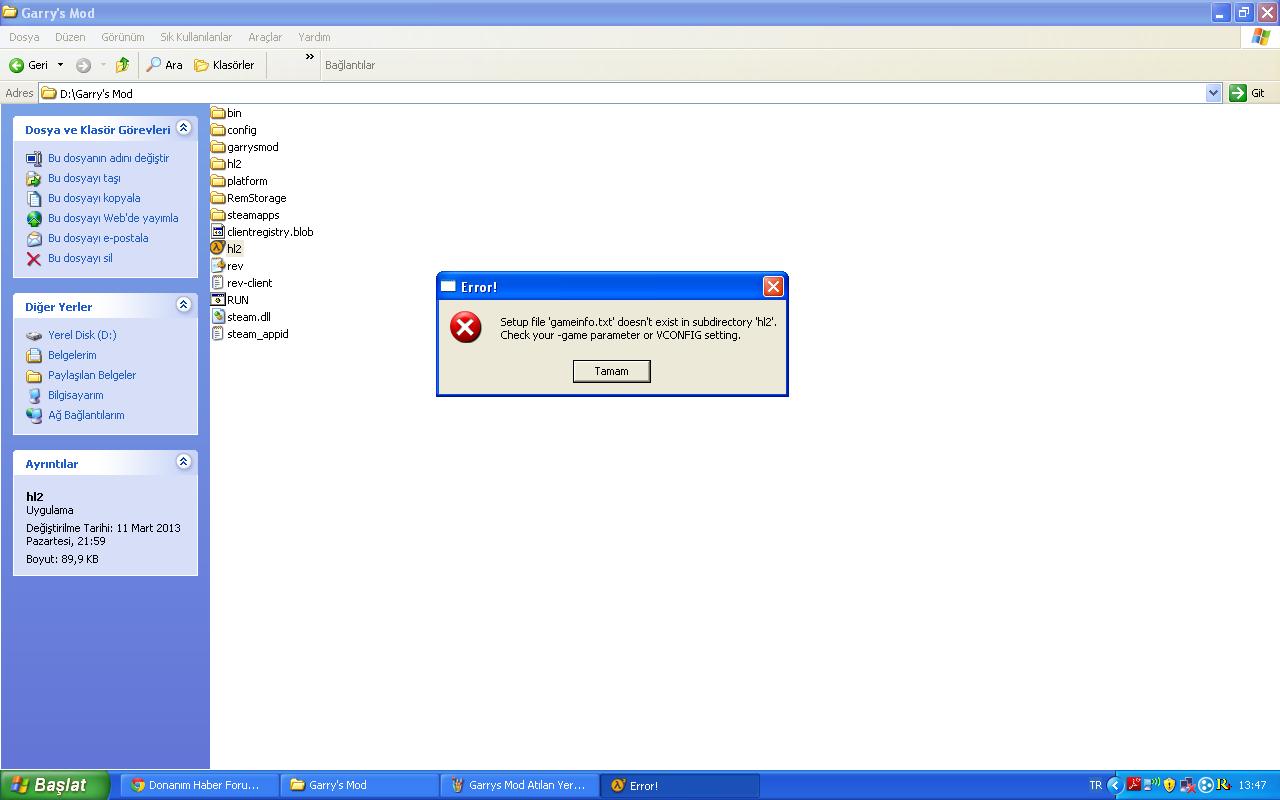Click Bu dosyayı e-postala link
This screenshot has height=800, width=1280.
click(98, 238)
